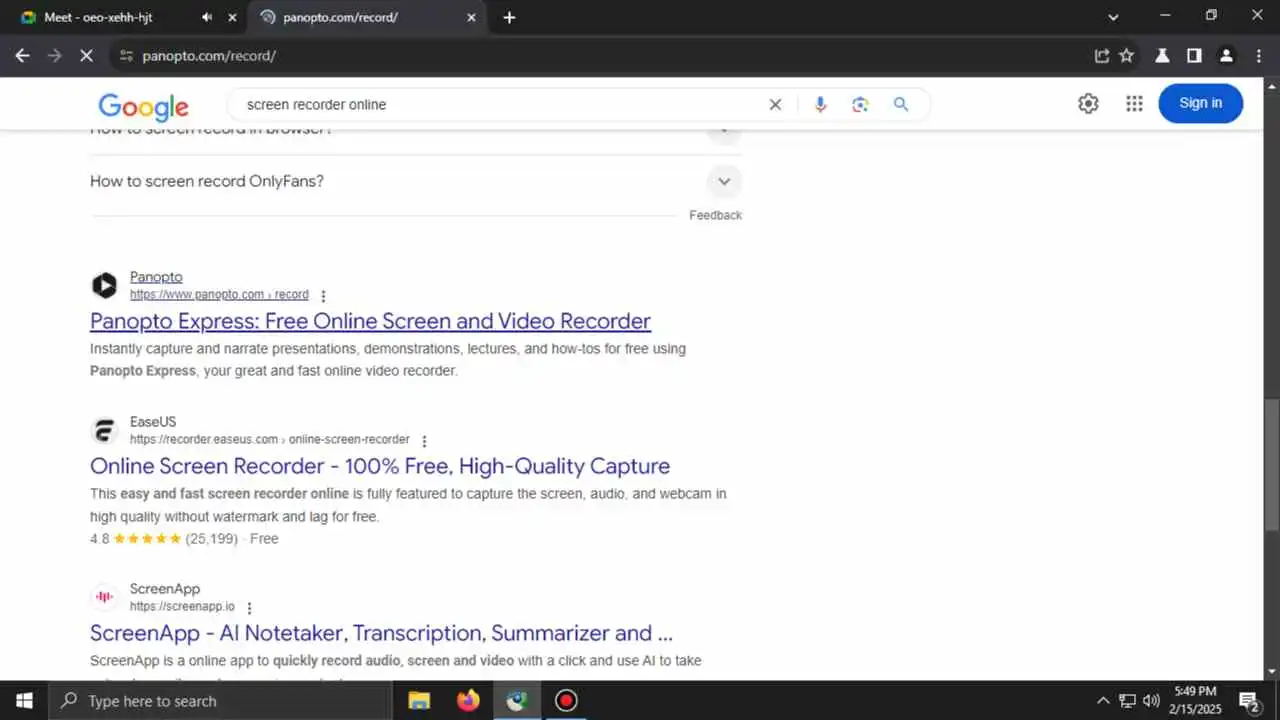This screenshot has width=1280, height=720.
Task: Click the browser back arrow
Action: tap(22, 56)
